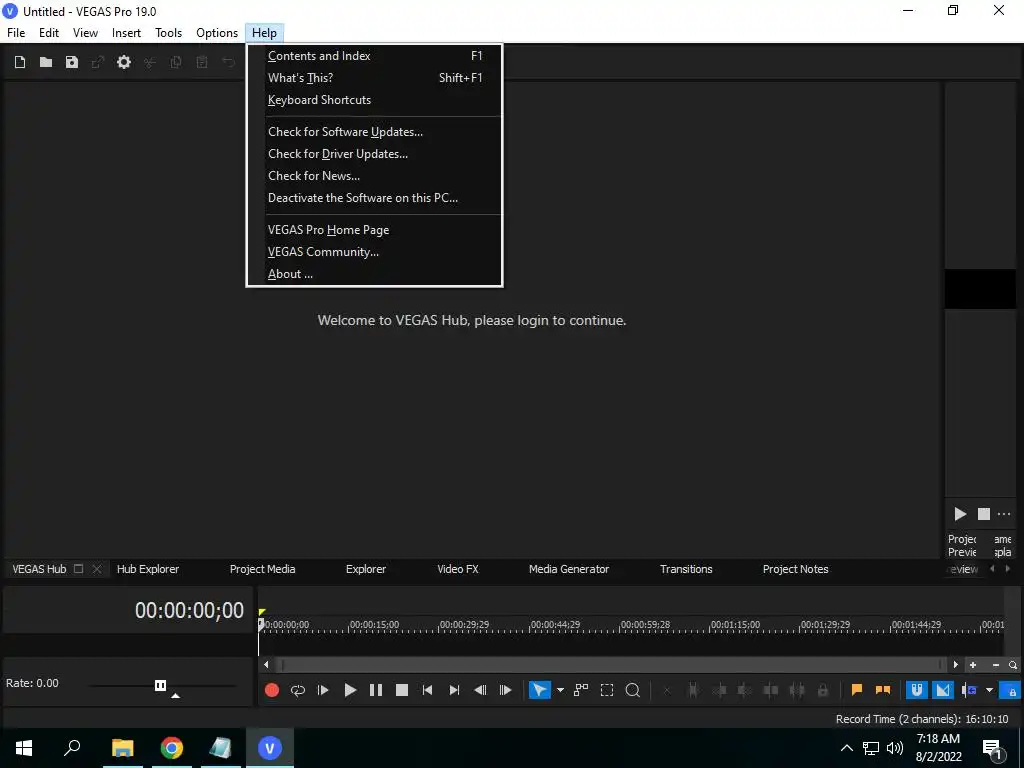Start recording with the red Record button
This screenshot has width=1024, height=768.
pos(272,690)
